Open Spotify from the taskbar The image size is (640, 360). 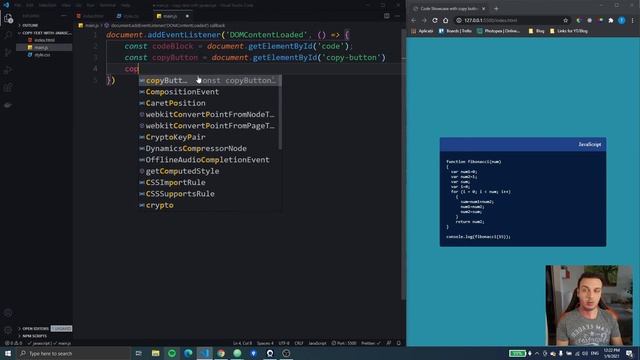pyautogui.click(x=172, y=353)
